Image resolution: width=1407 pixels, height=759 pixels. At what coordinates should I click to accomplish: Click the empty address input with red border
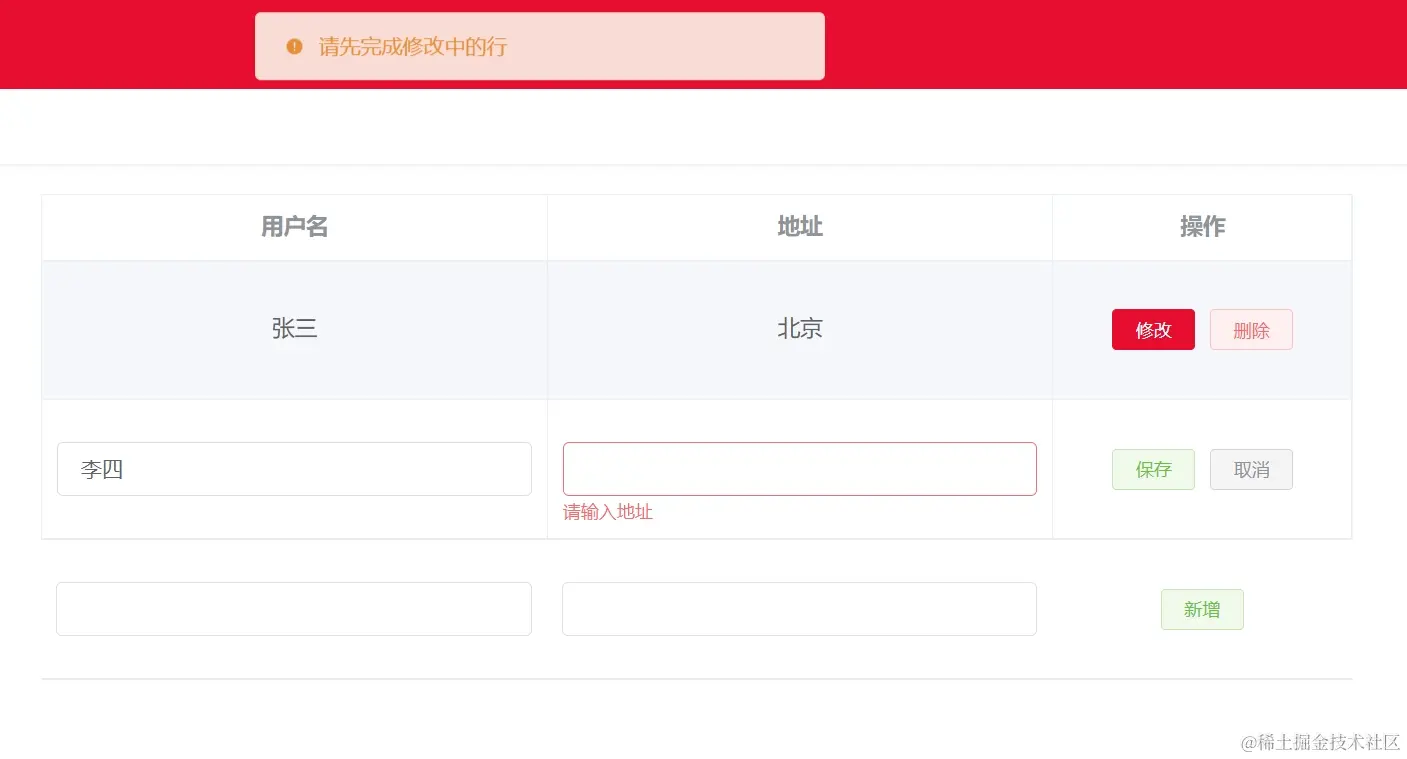point(800,469)
